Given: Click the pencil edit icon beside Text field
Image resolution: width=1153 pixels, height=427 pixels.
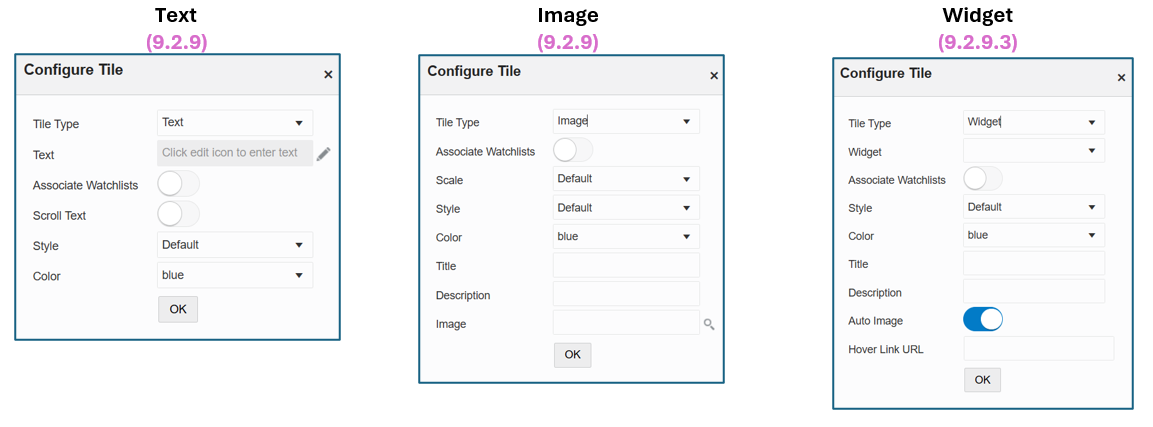Looking at the screenshot, I should point(323,153).
